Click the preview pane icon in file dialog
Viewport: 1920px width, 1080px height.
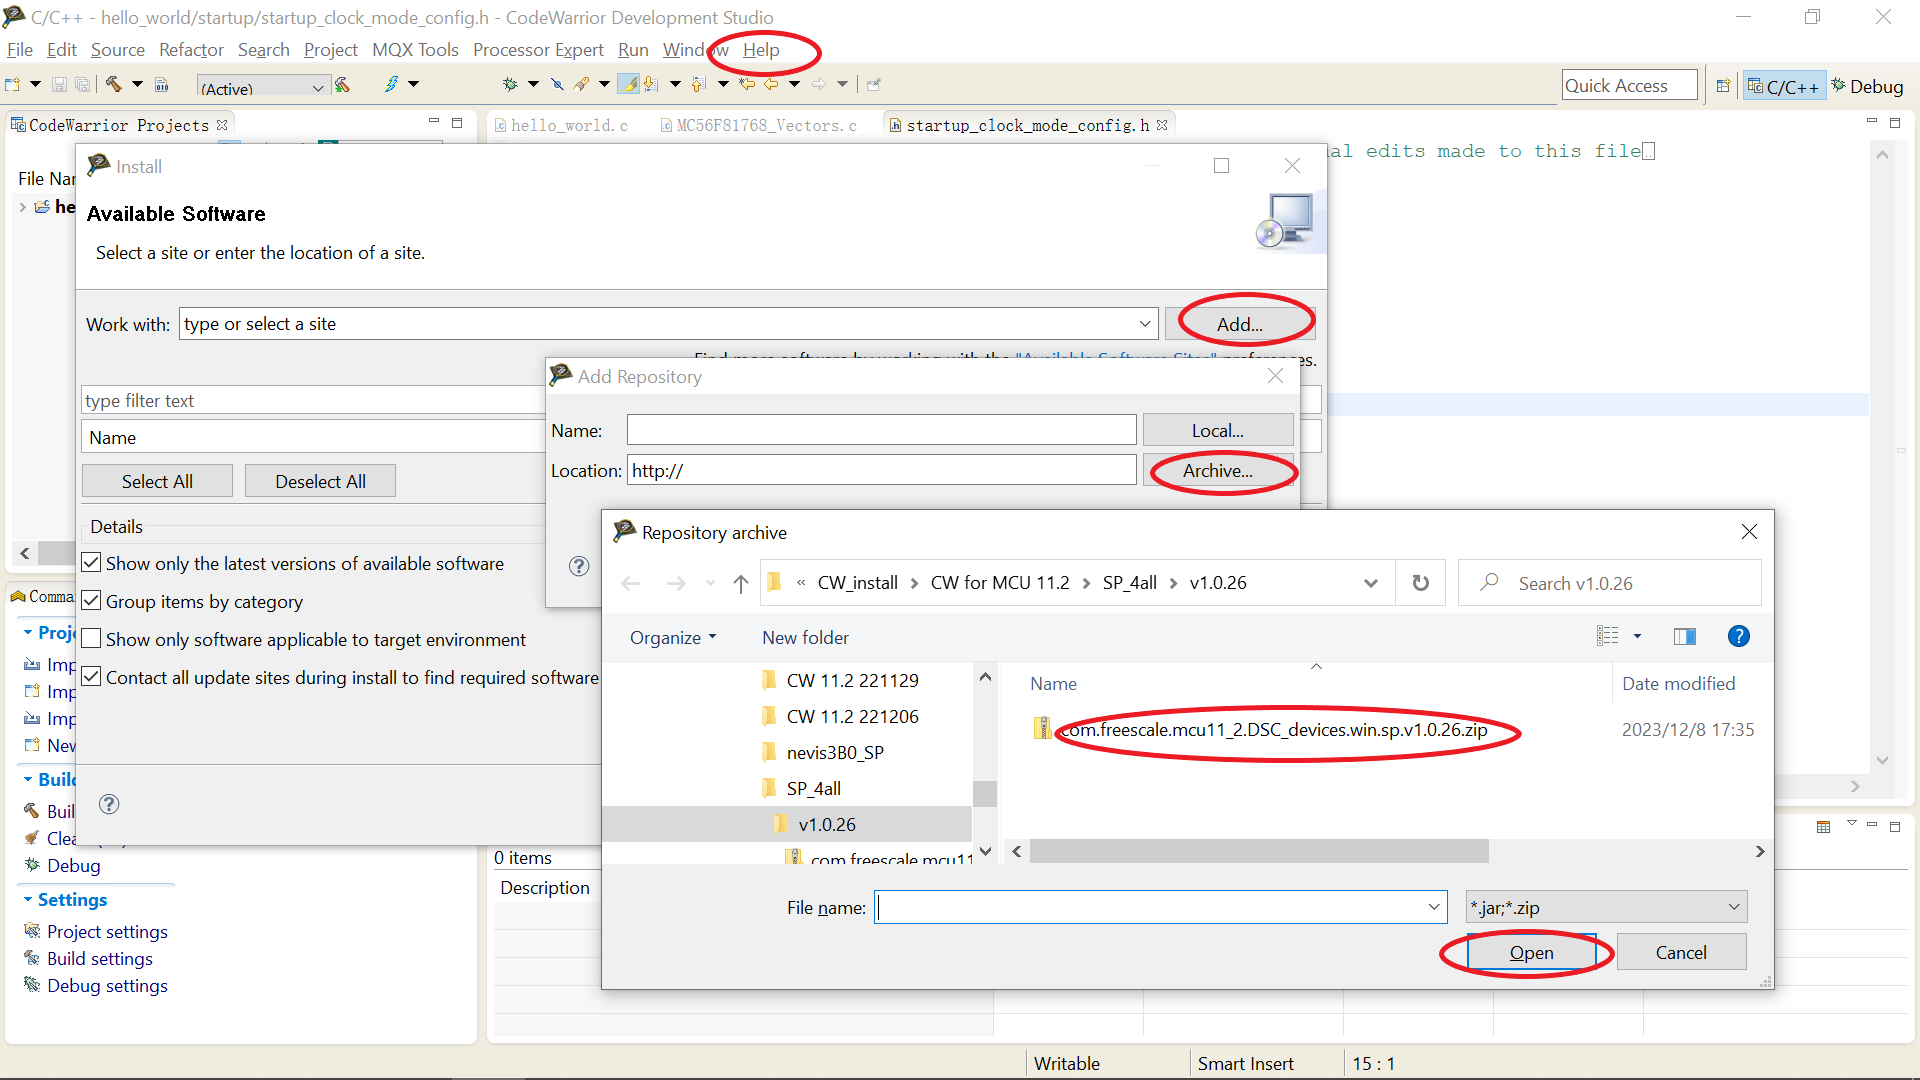[1684, 637]
